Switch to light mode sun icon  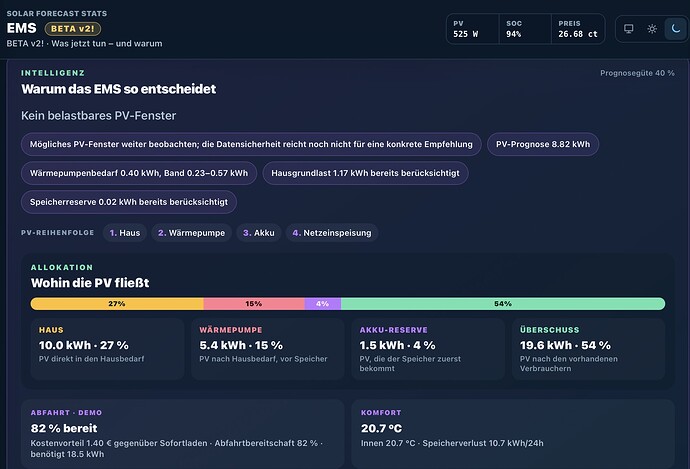[x=652, y=29]
